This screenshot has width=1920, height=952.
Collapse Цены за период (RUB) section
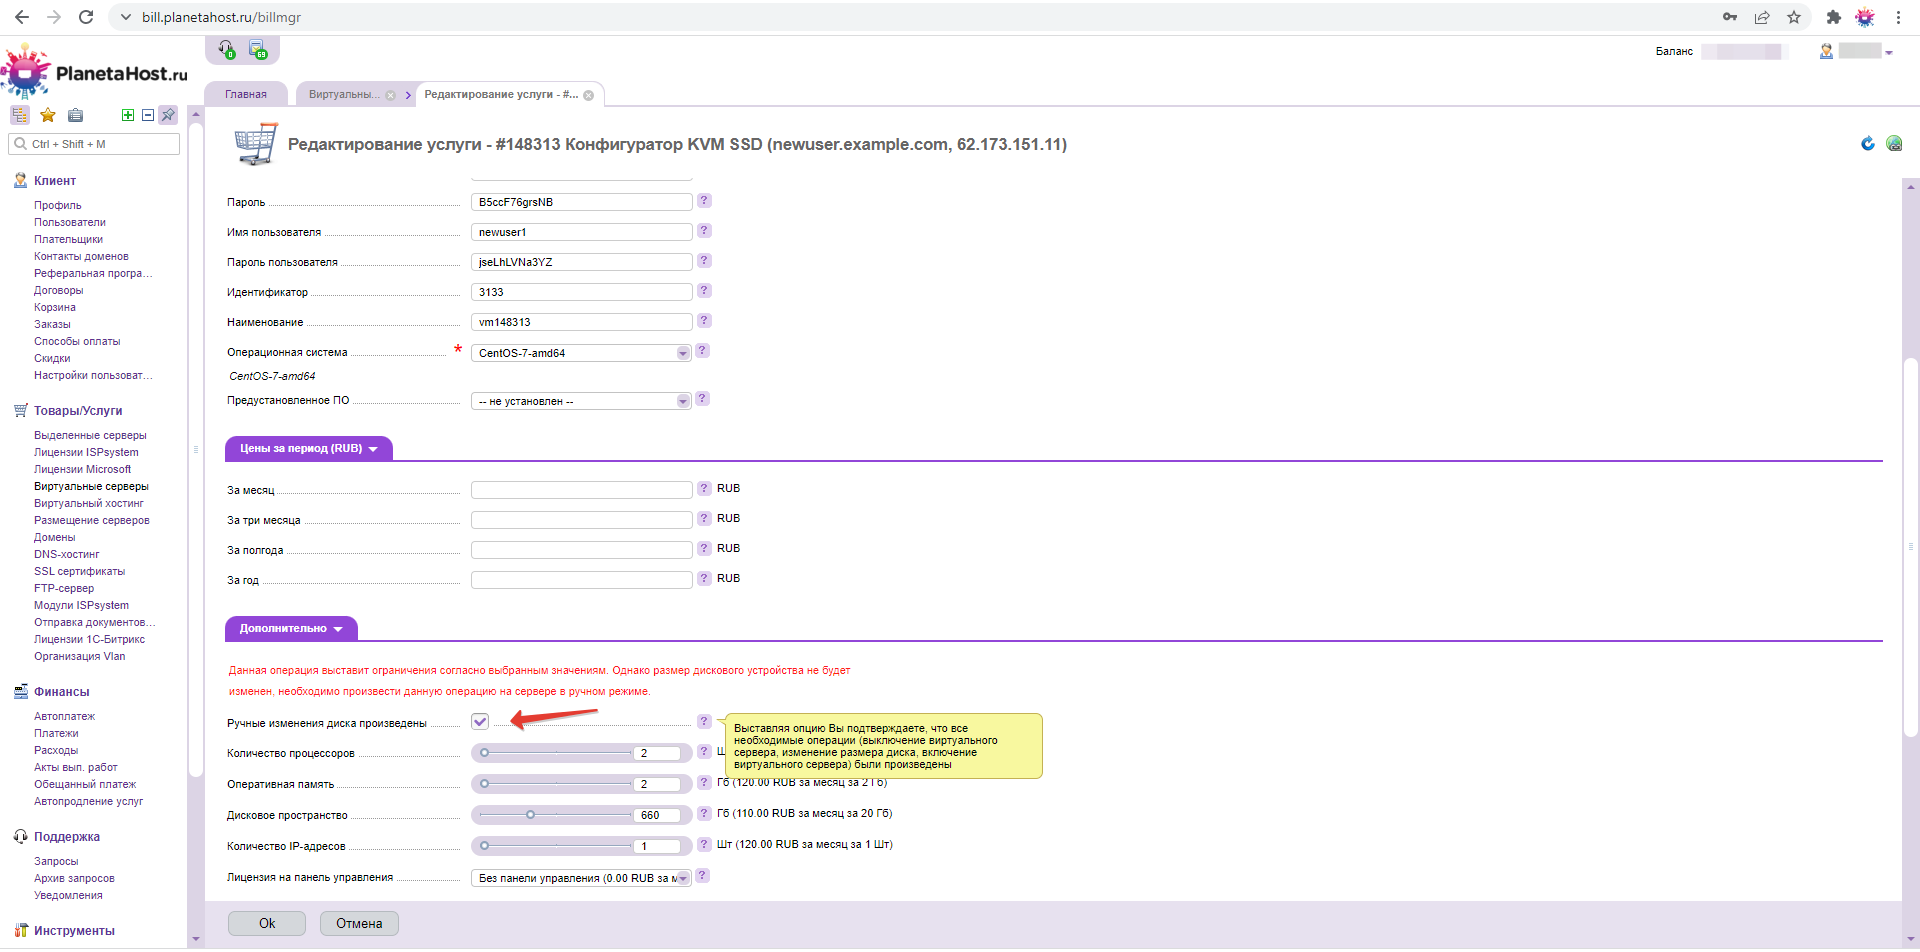[309, 449]
